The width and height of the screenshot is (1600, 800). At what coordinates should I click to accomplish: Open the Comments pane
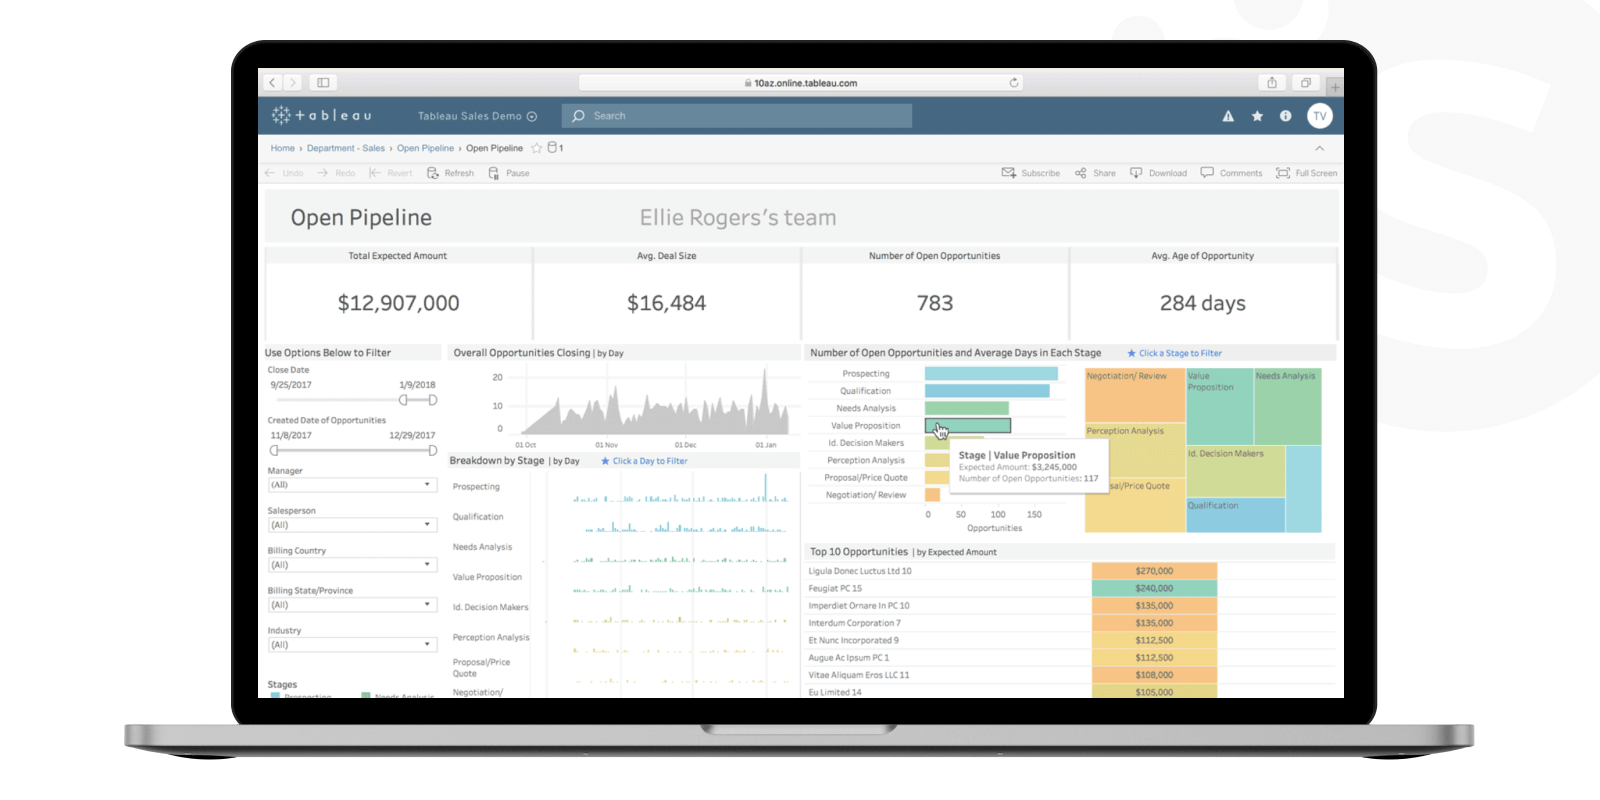click(x=1207, y=173)
